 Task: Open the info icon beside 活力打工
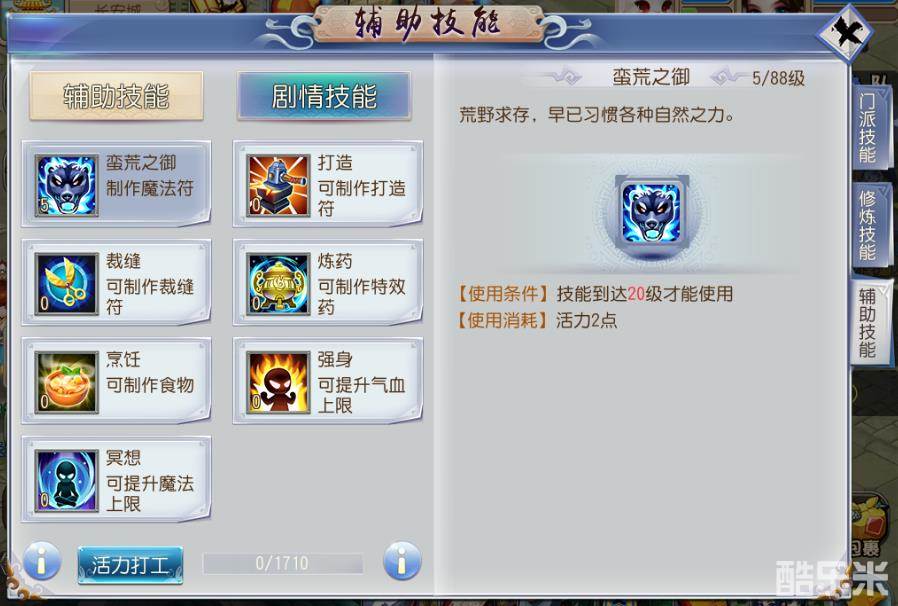[x=42, y=561]
